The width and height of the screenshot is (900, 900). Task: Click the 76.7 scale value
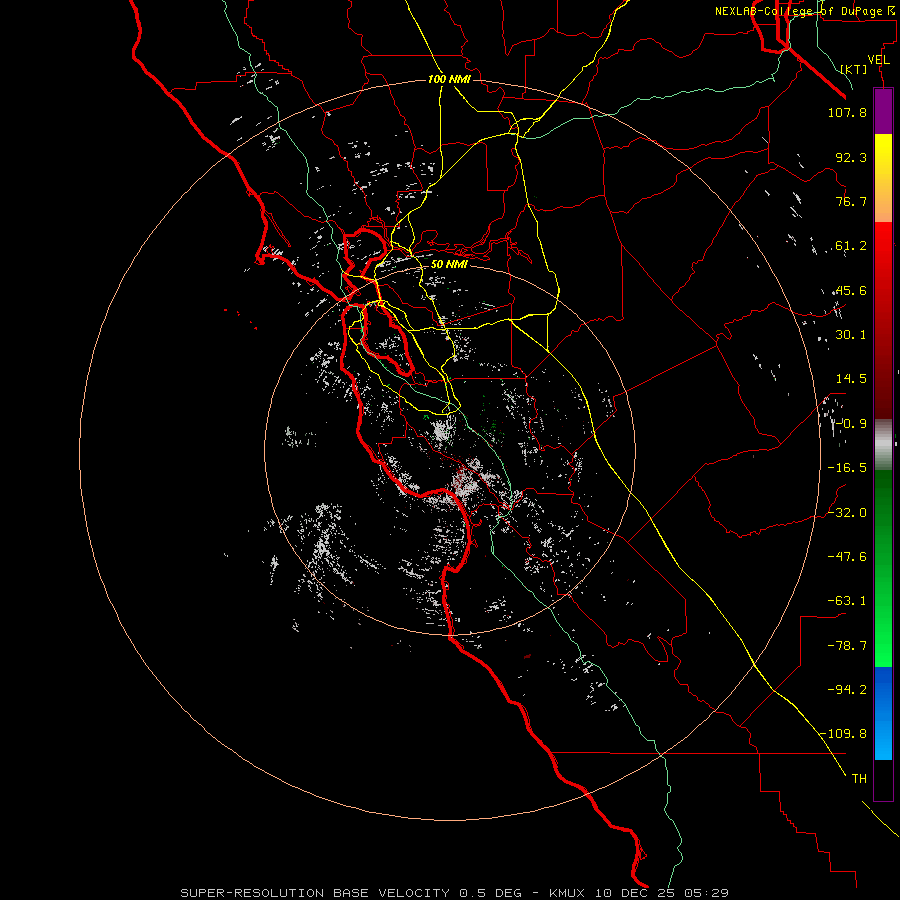[851, 201]
